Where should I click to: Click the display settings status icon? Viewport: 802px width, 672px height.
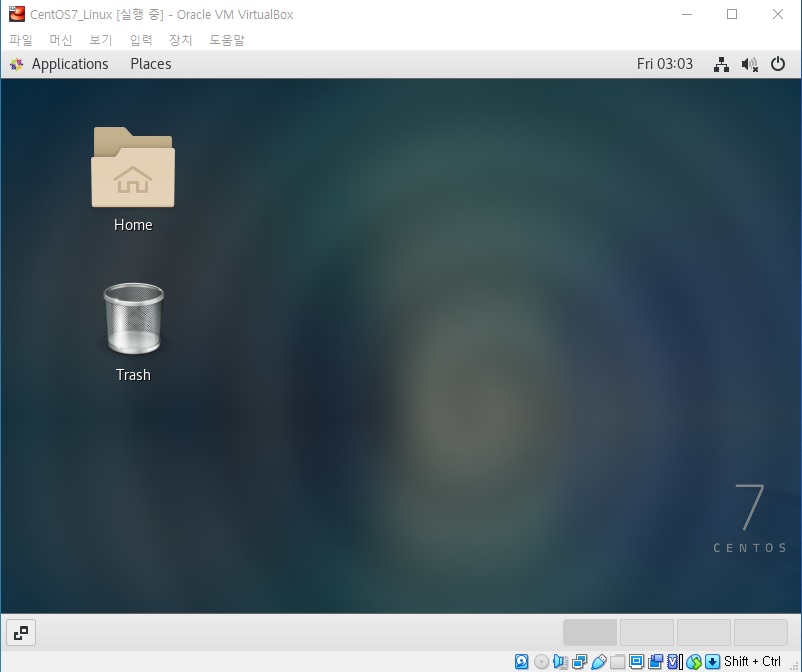pyautogui.click(x=636, y=662)
